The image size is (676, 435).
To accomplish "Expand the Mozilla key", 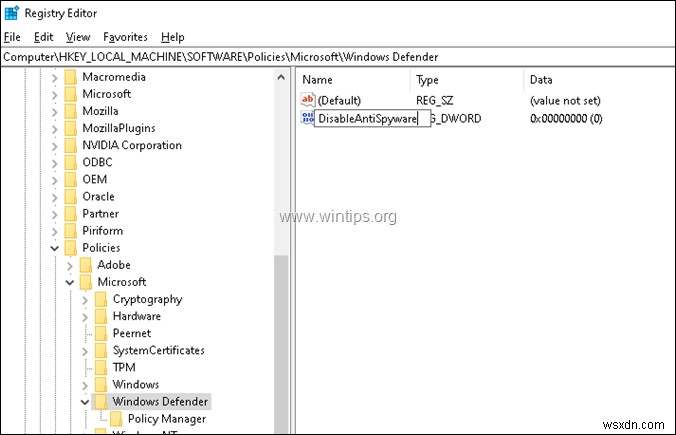I will click(x=54, y=112).
